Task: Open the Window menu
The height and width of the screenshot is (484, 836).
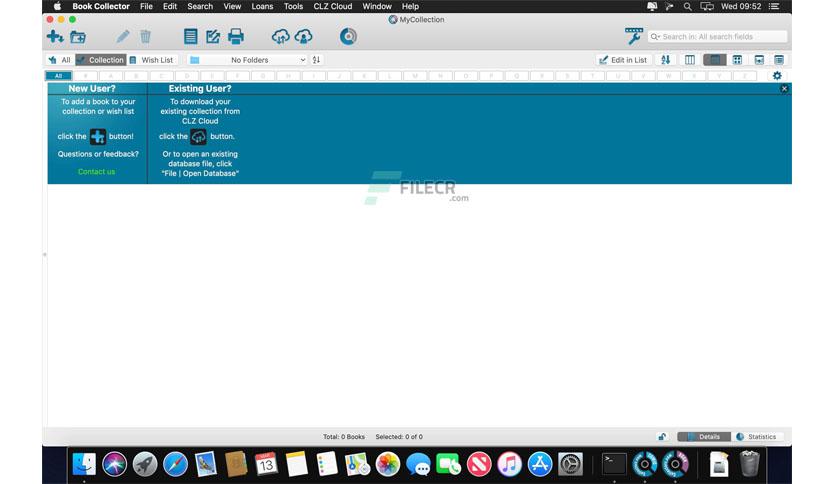Action: (377, 6)
